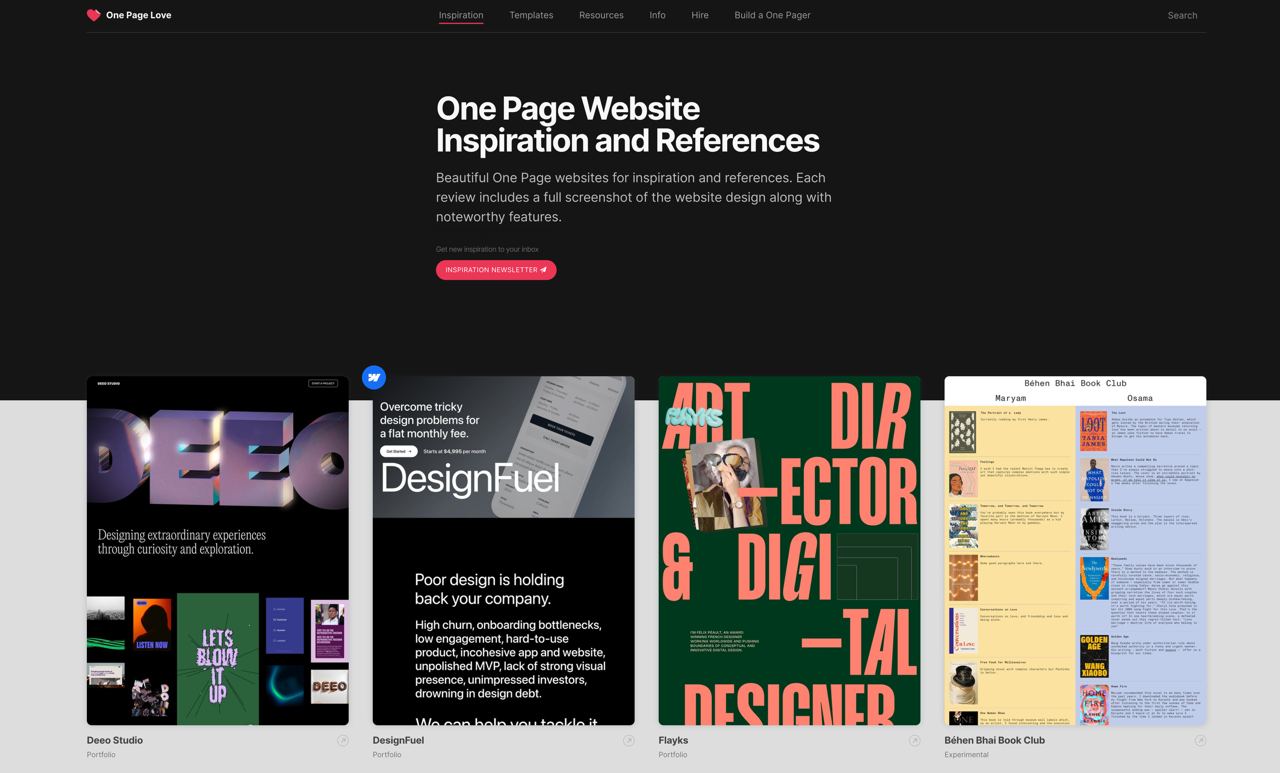Open the Resources nav item
This screenshot has height=773, width=1280.
tap(601, 15)
